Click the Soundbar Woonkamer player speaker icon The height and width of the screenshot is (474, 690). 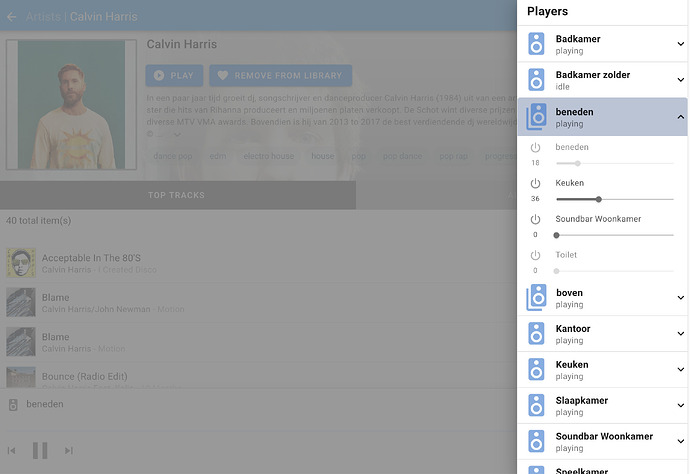coord(536,441)
